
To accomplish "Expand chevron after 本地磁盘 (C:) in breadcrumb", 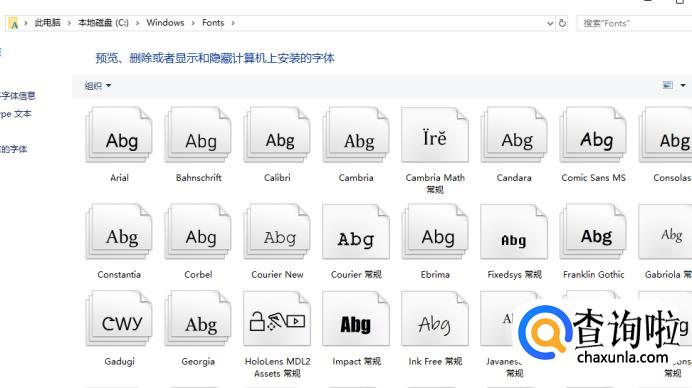I will pos(137,23).
